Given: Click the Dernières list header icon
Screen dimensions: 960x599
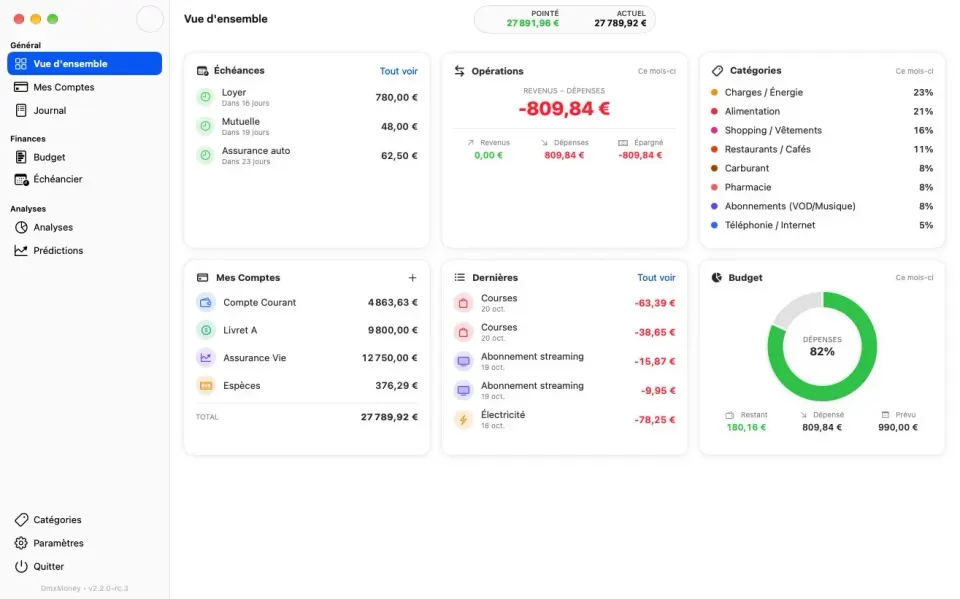Looking at the screenshot, I should (x=459, y=277).
